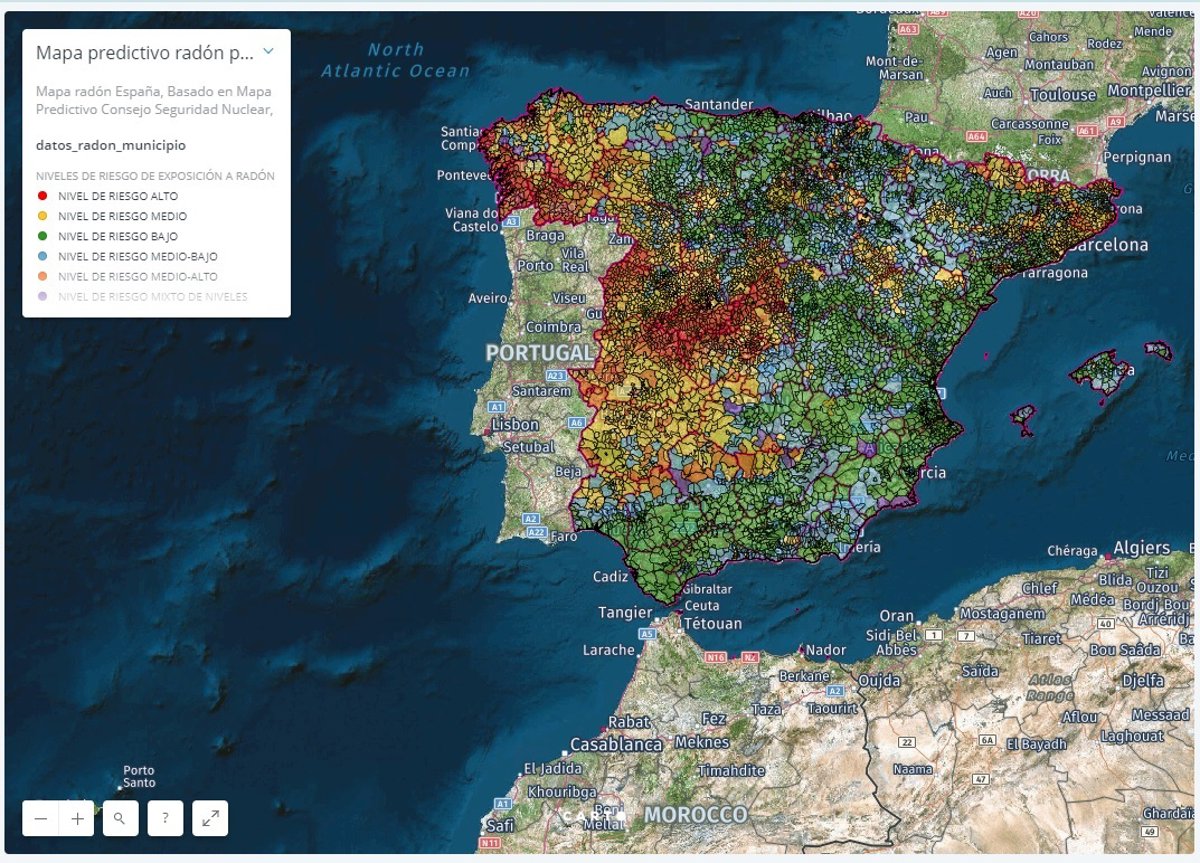
Task: Click the Lisbon city label on map
Action: 515,425
